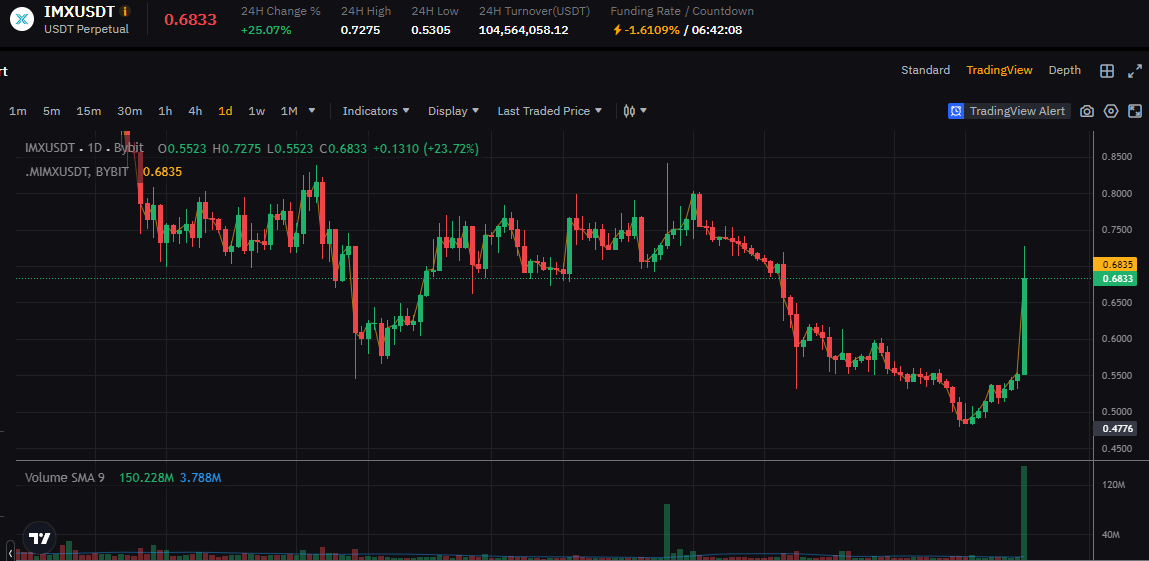Click the TradingView Alert button
Screen dimensions: 1149x561
point(1009,111)
